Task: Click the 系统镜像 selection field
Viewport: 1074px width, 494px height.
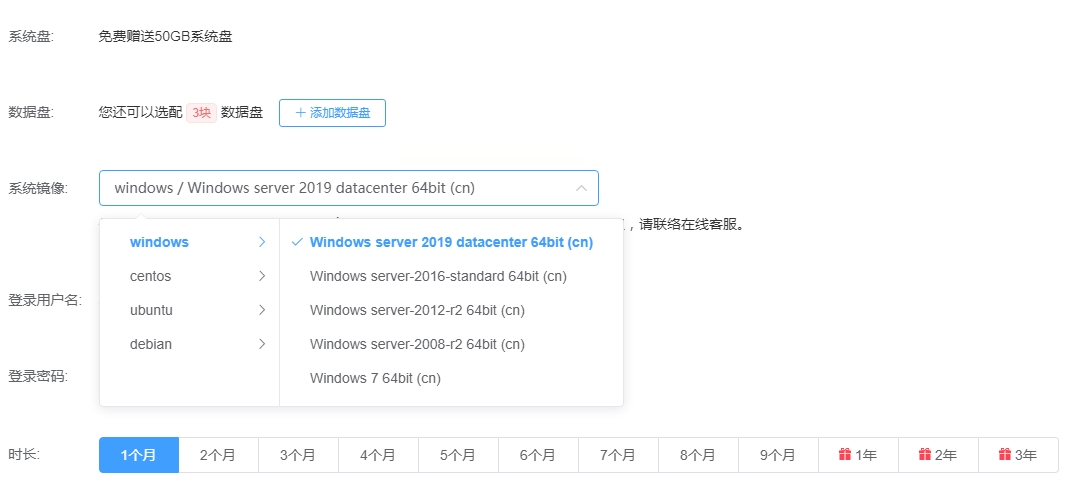Action: pos(349,188)
